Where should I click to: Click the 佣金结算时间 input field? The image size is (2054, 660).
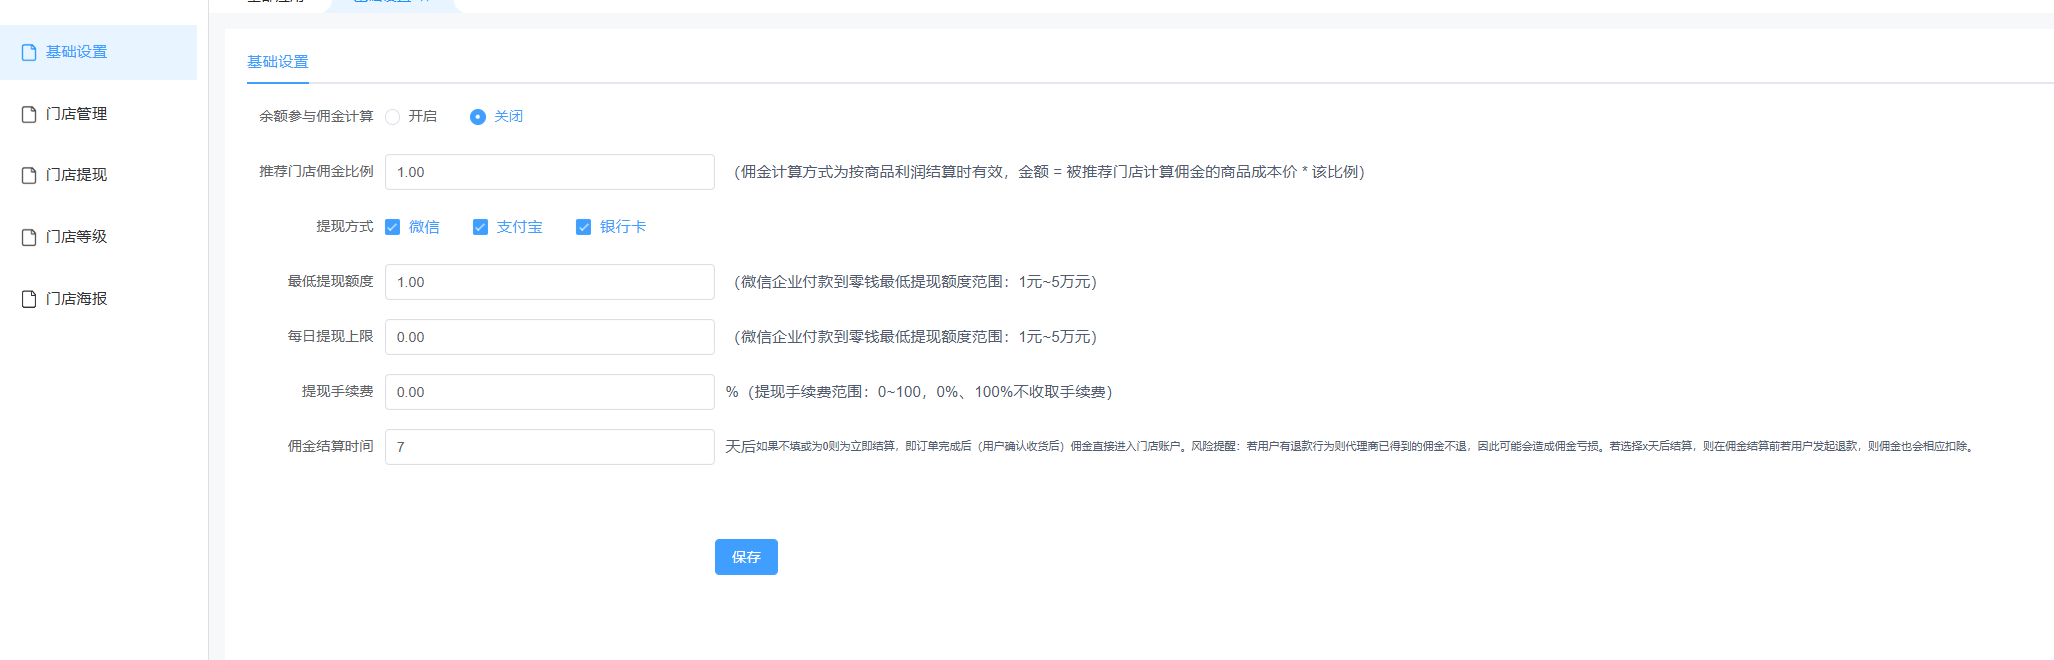[x=550, y=447]
